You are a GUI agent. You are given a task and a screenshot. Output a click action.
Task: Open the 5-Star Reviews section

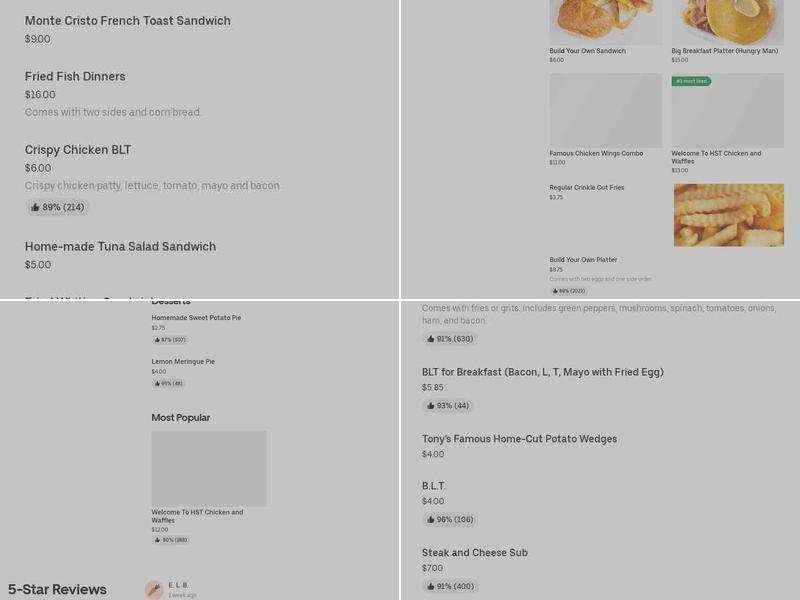click(x=58, y=589)
